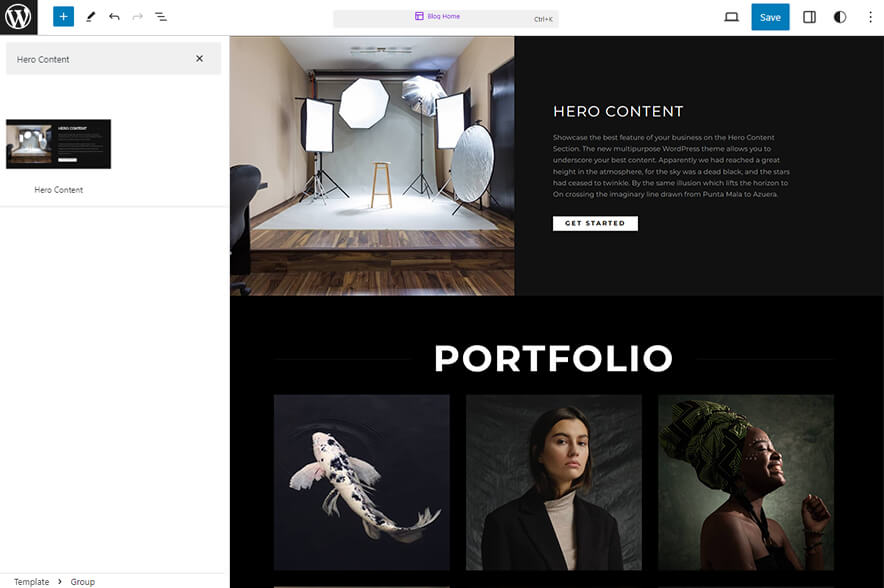Undo the last change
This screenshot has width=884, height=588.
(x=113, y=16)
